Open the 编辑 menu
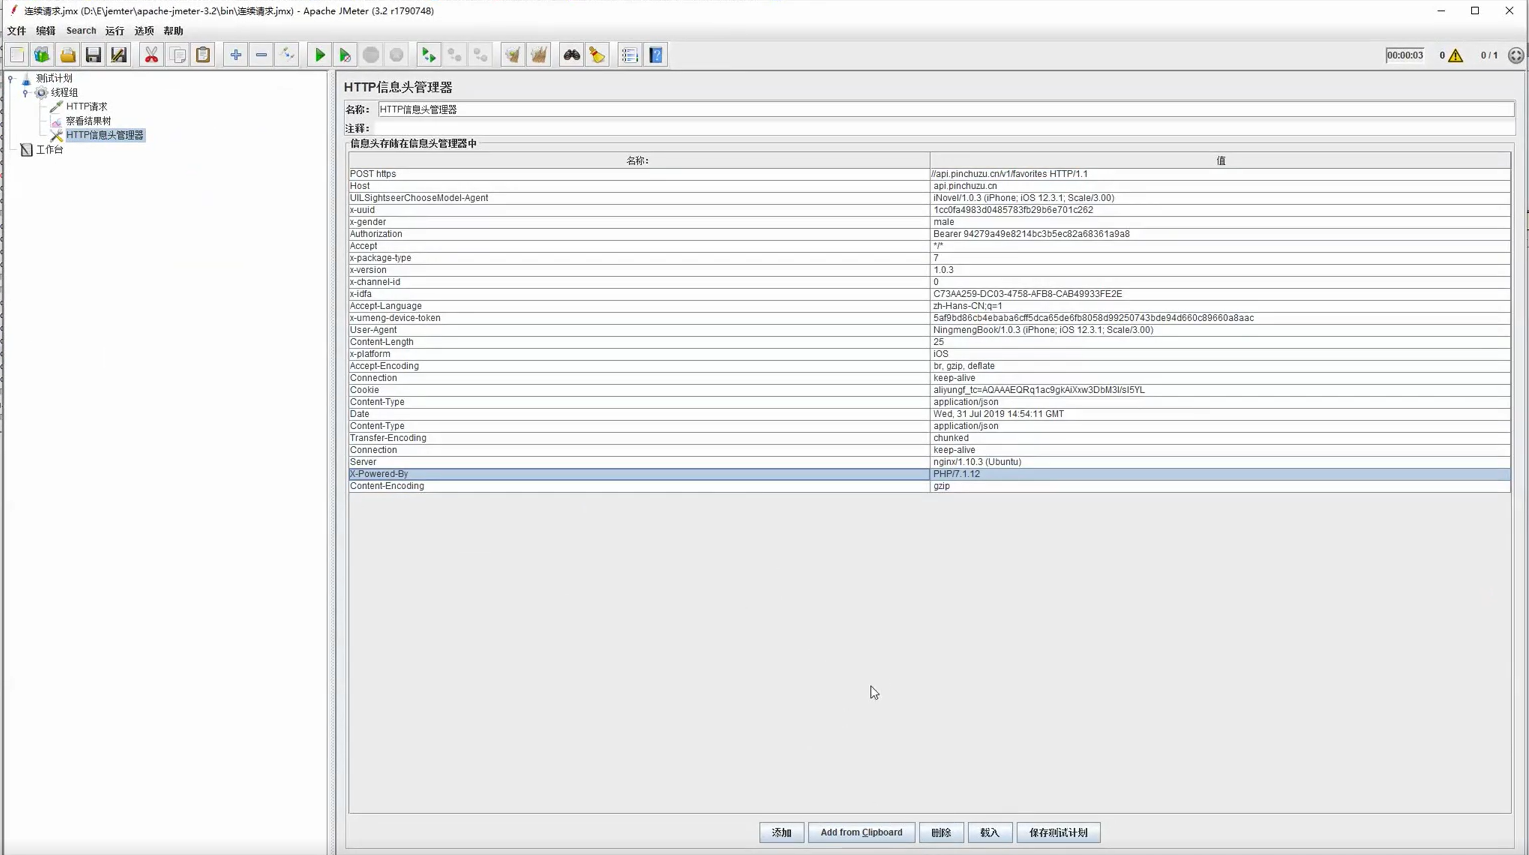Image resolution: width=1529 pixels, height=855 pixels. [46, 31]
